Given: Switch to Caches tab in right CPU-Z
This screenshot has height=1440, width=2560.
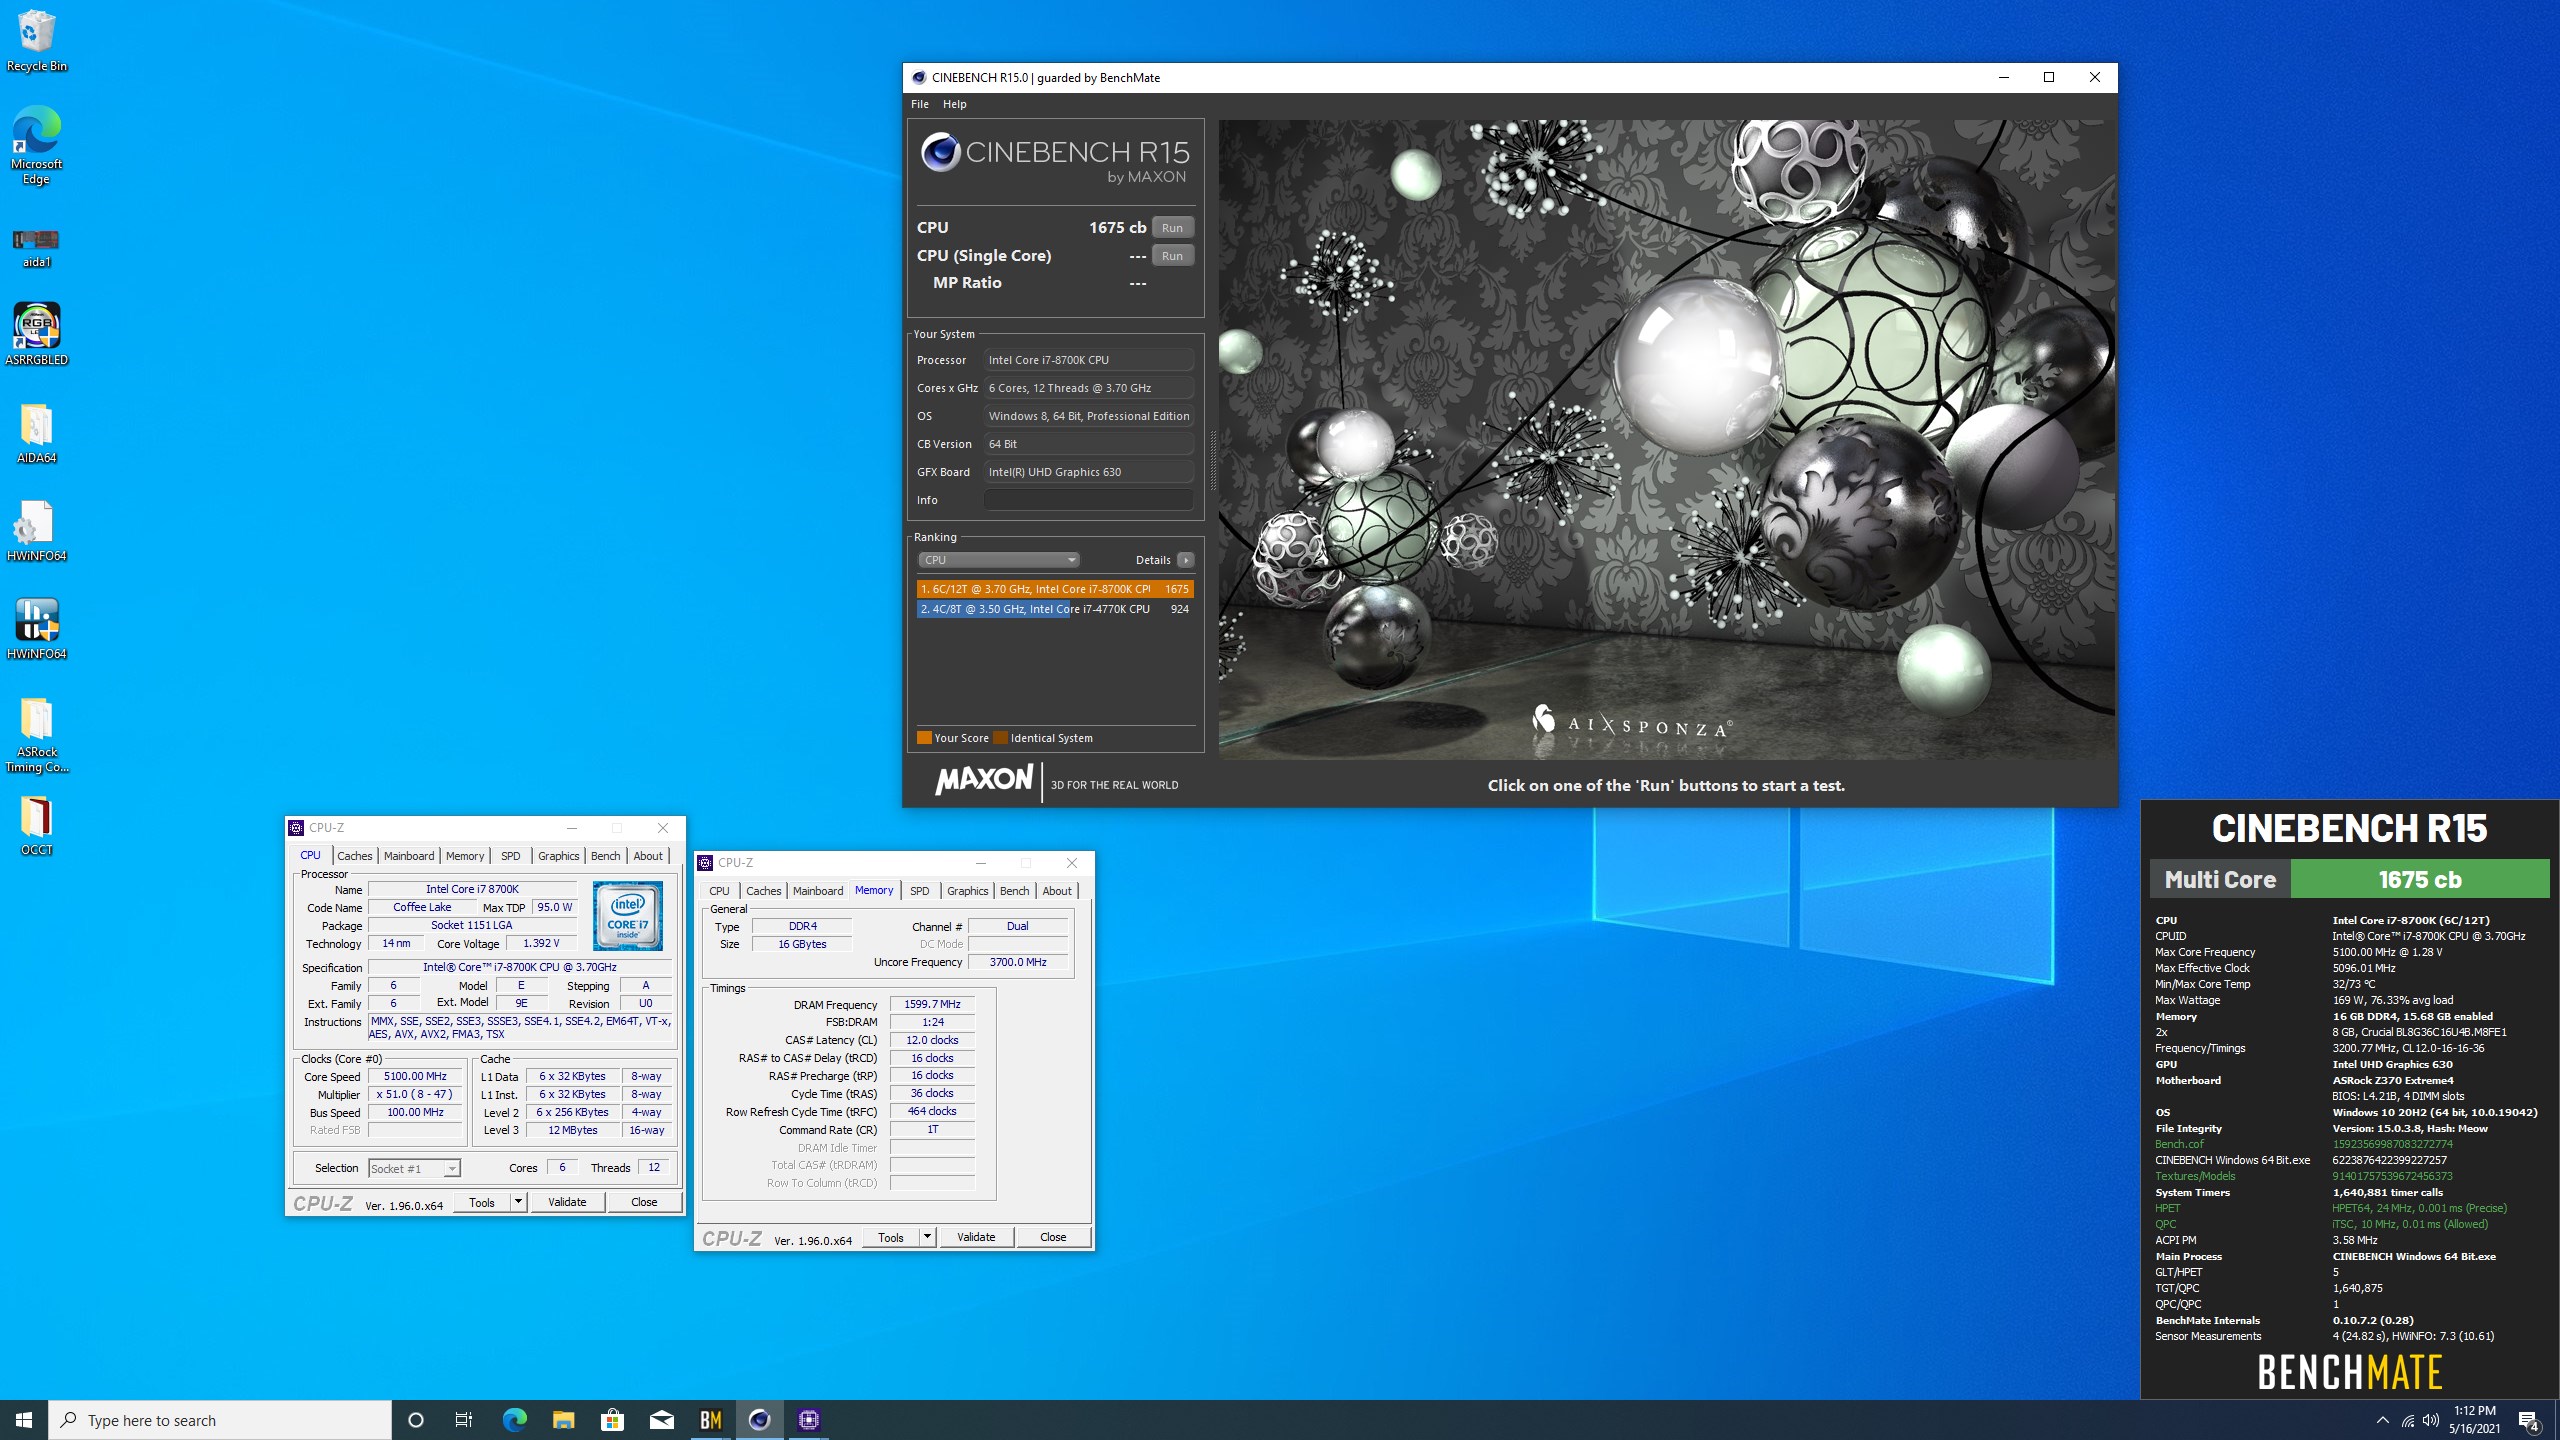Looking at the screenshot, I should pyautogui.click(x=763, y=891).
